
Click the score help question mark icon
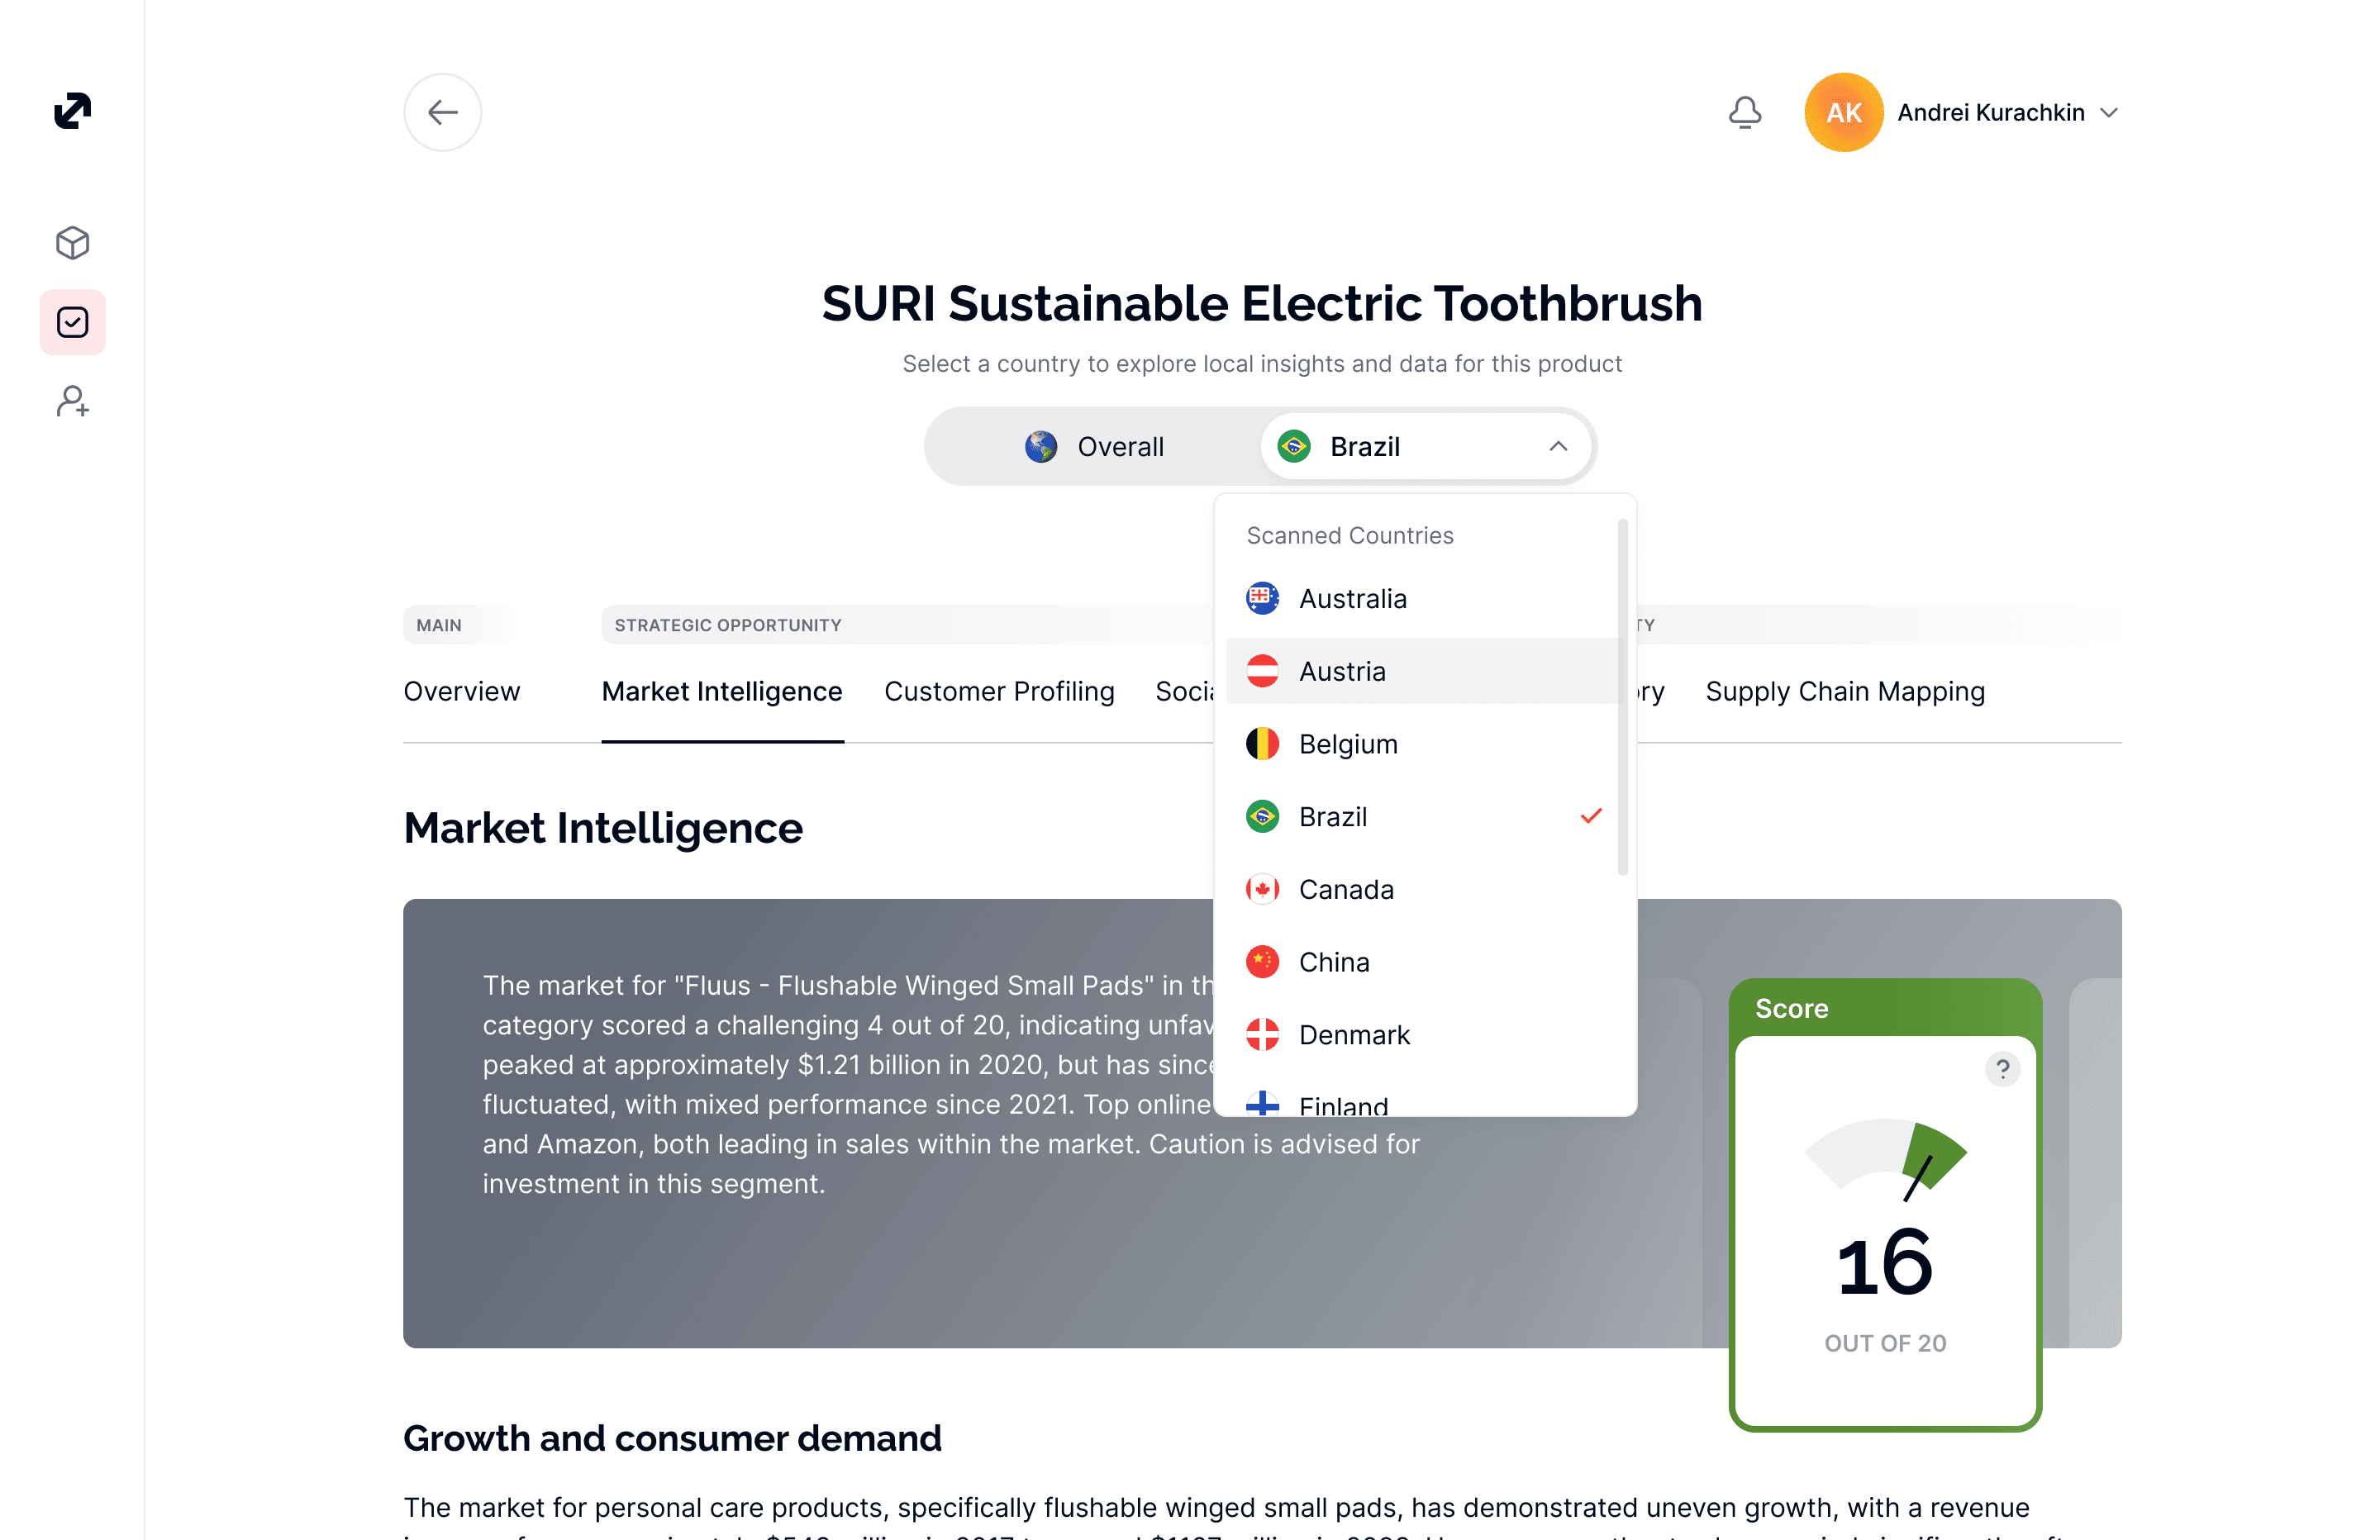coord(2002,1069)
